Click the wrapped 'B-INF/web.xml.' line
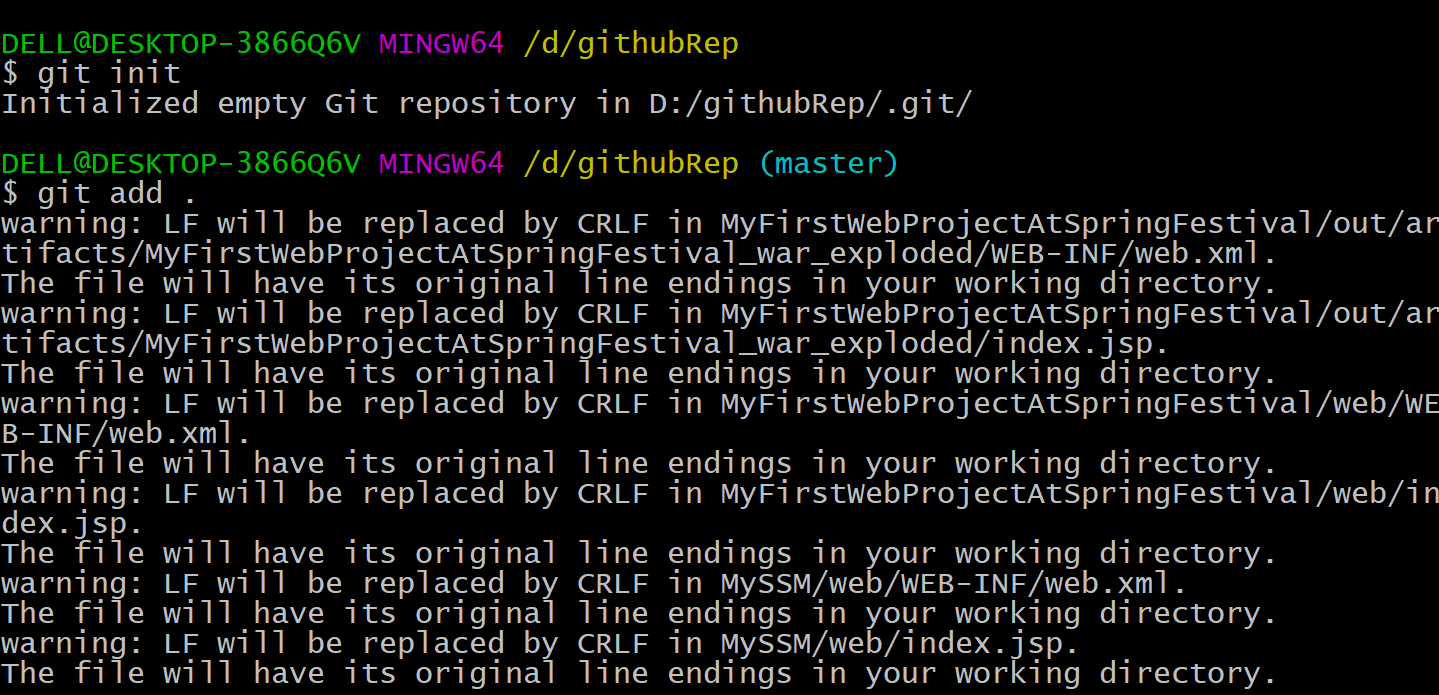Screen dimensions: 1439x695 [127, 433]
